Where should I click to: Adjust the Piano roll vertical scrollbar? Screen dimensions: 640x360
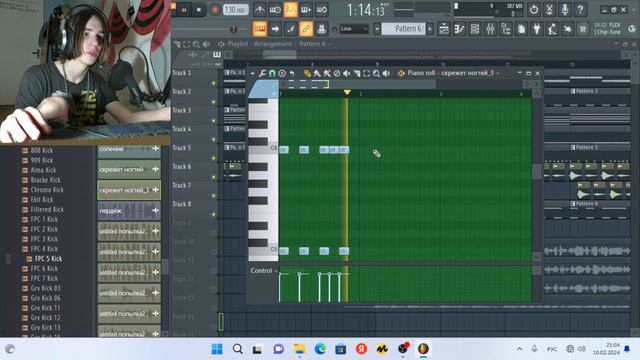pos(537,171)
